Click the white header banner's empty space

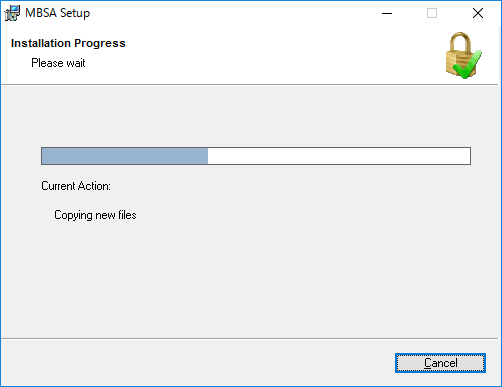click(267, 55)
